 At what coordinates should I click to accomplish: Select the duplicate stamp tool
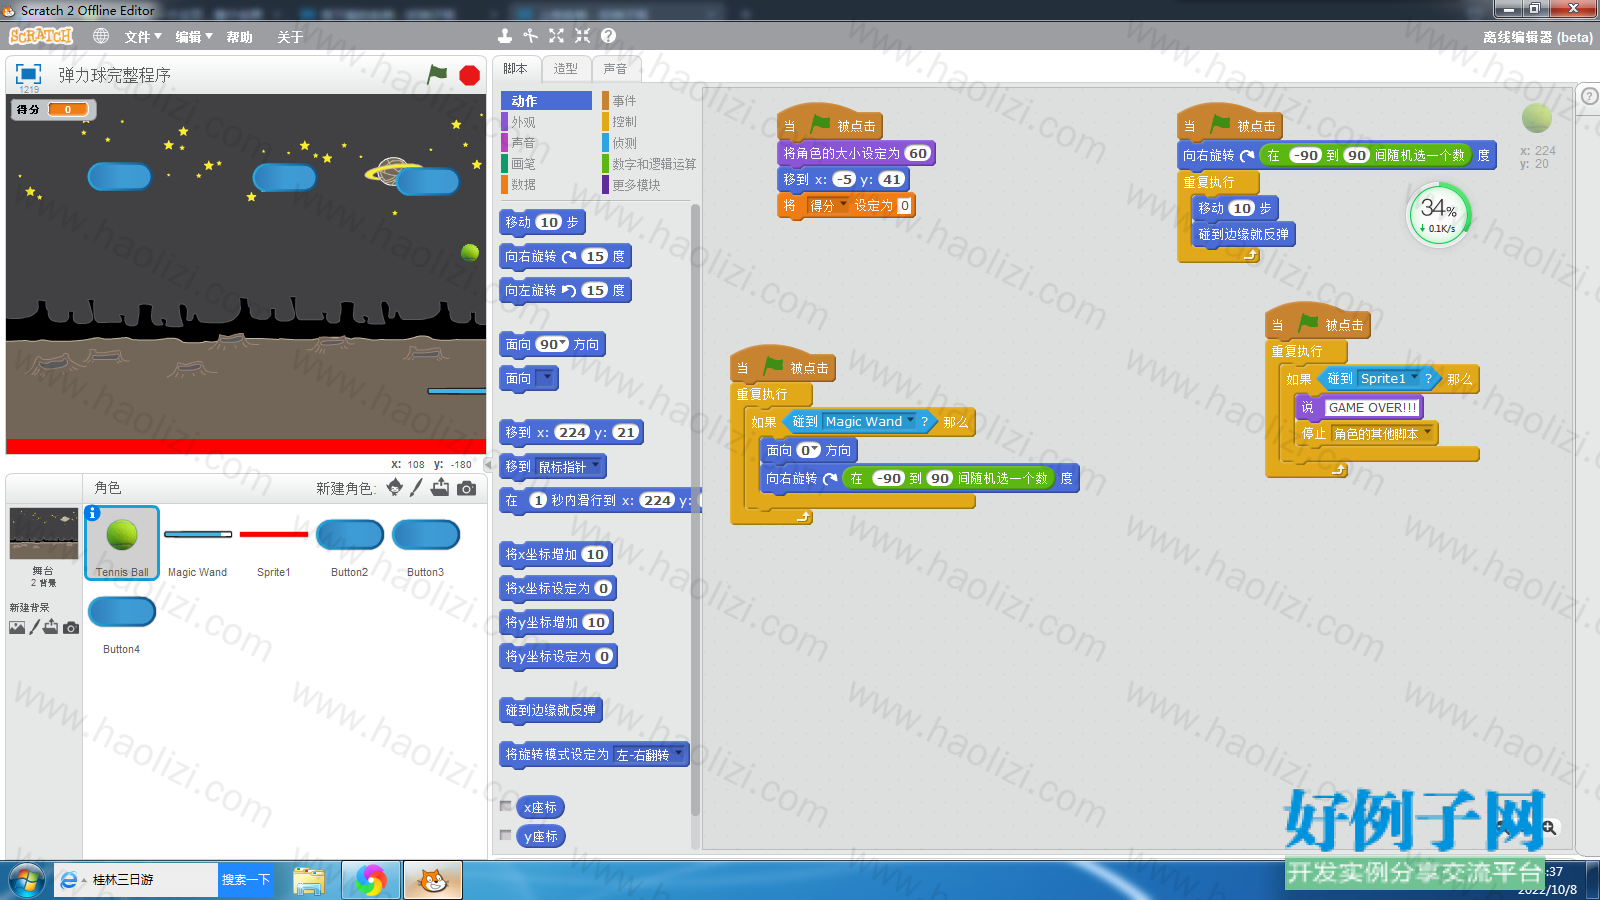505,36
